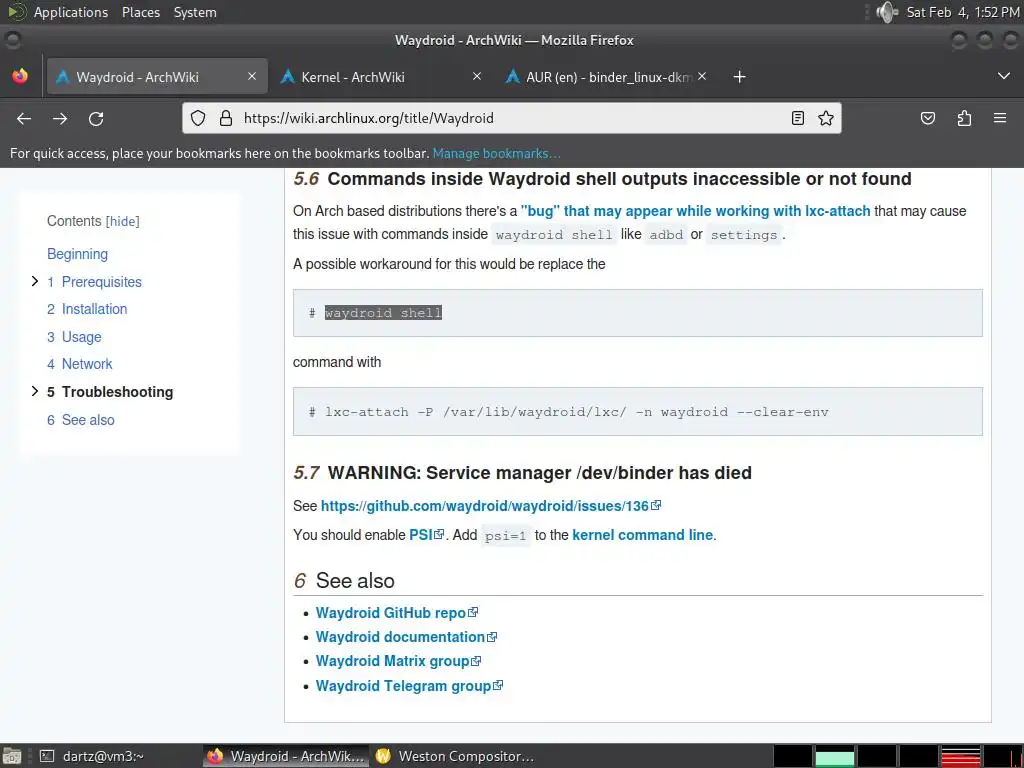Open the list all tabs dropdown arrow
The height and width of the screenshot is (768, 1024).
point(1004,76)
